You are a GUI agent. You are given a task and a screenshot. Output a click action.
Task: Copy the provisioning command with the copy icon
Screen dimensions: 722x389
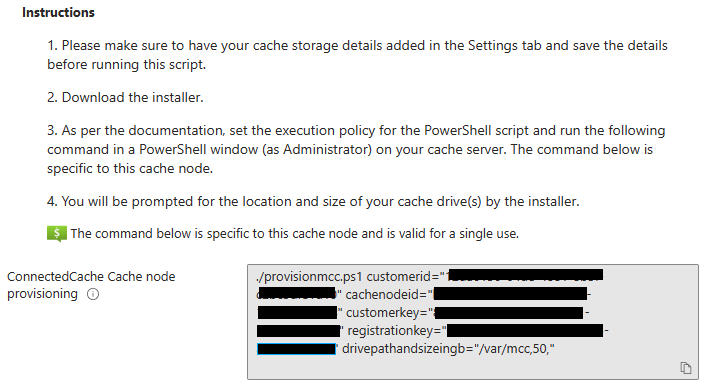tap(686, 368)
